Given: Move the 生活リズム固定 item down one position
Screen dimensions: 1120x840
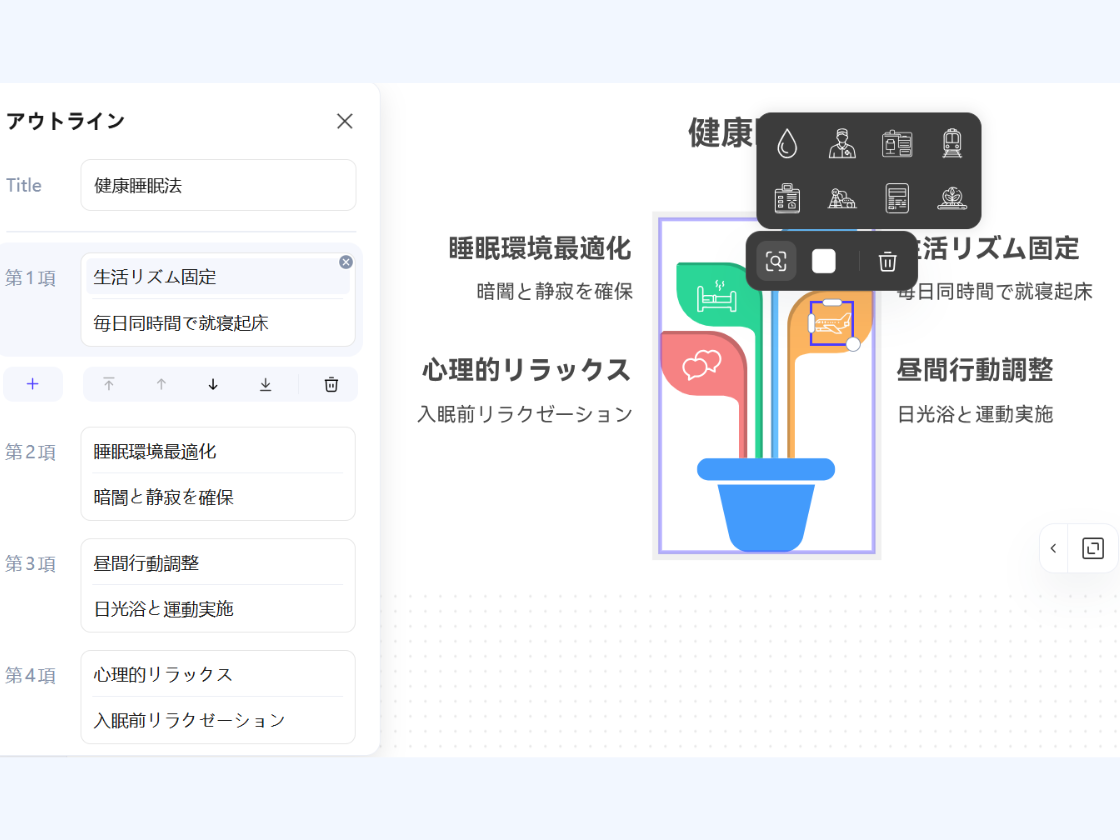Looking at the screenshot, I should [210, 384].
